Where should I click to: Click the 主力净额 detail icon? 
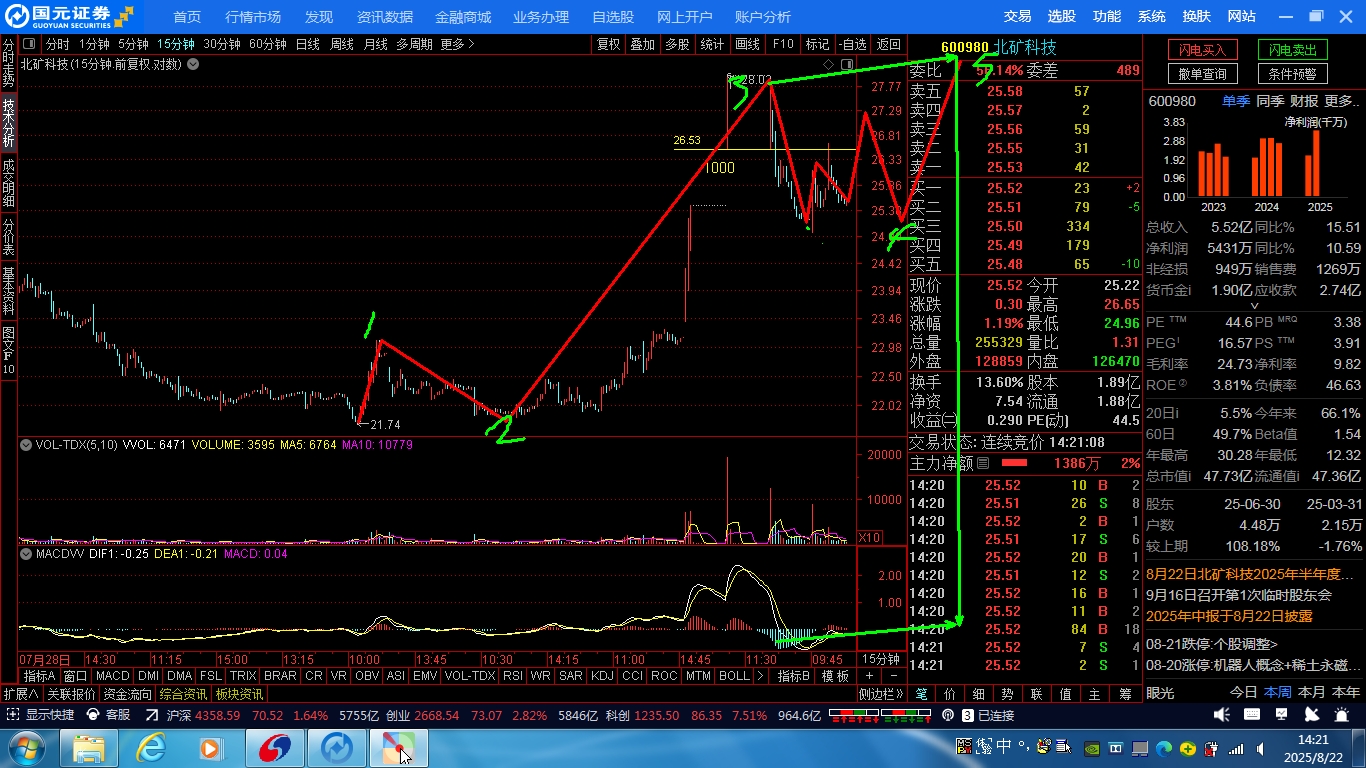point(983,463)
